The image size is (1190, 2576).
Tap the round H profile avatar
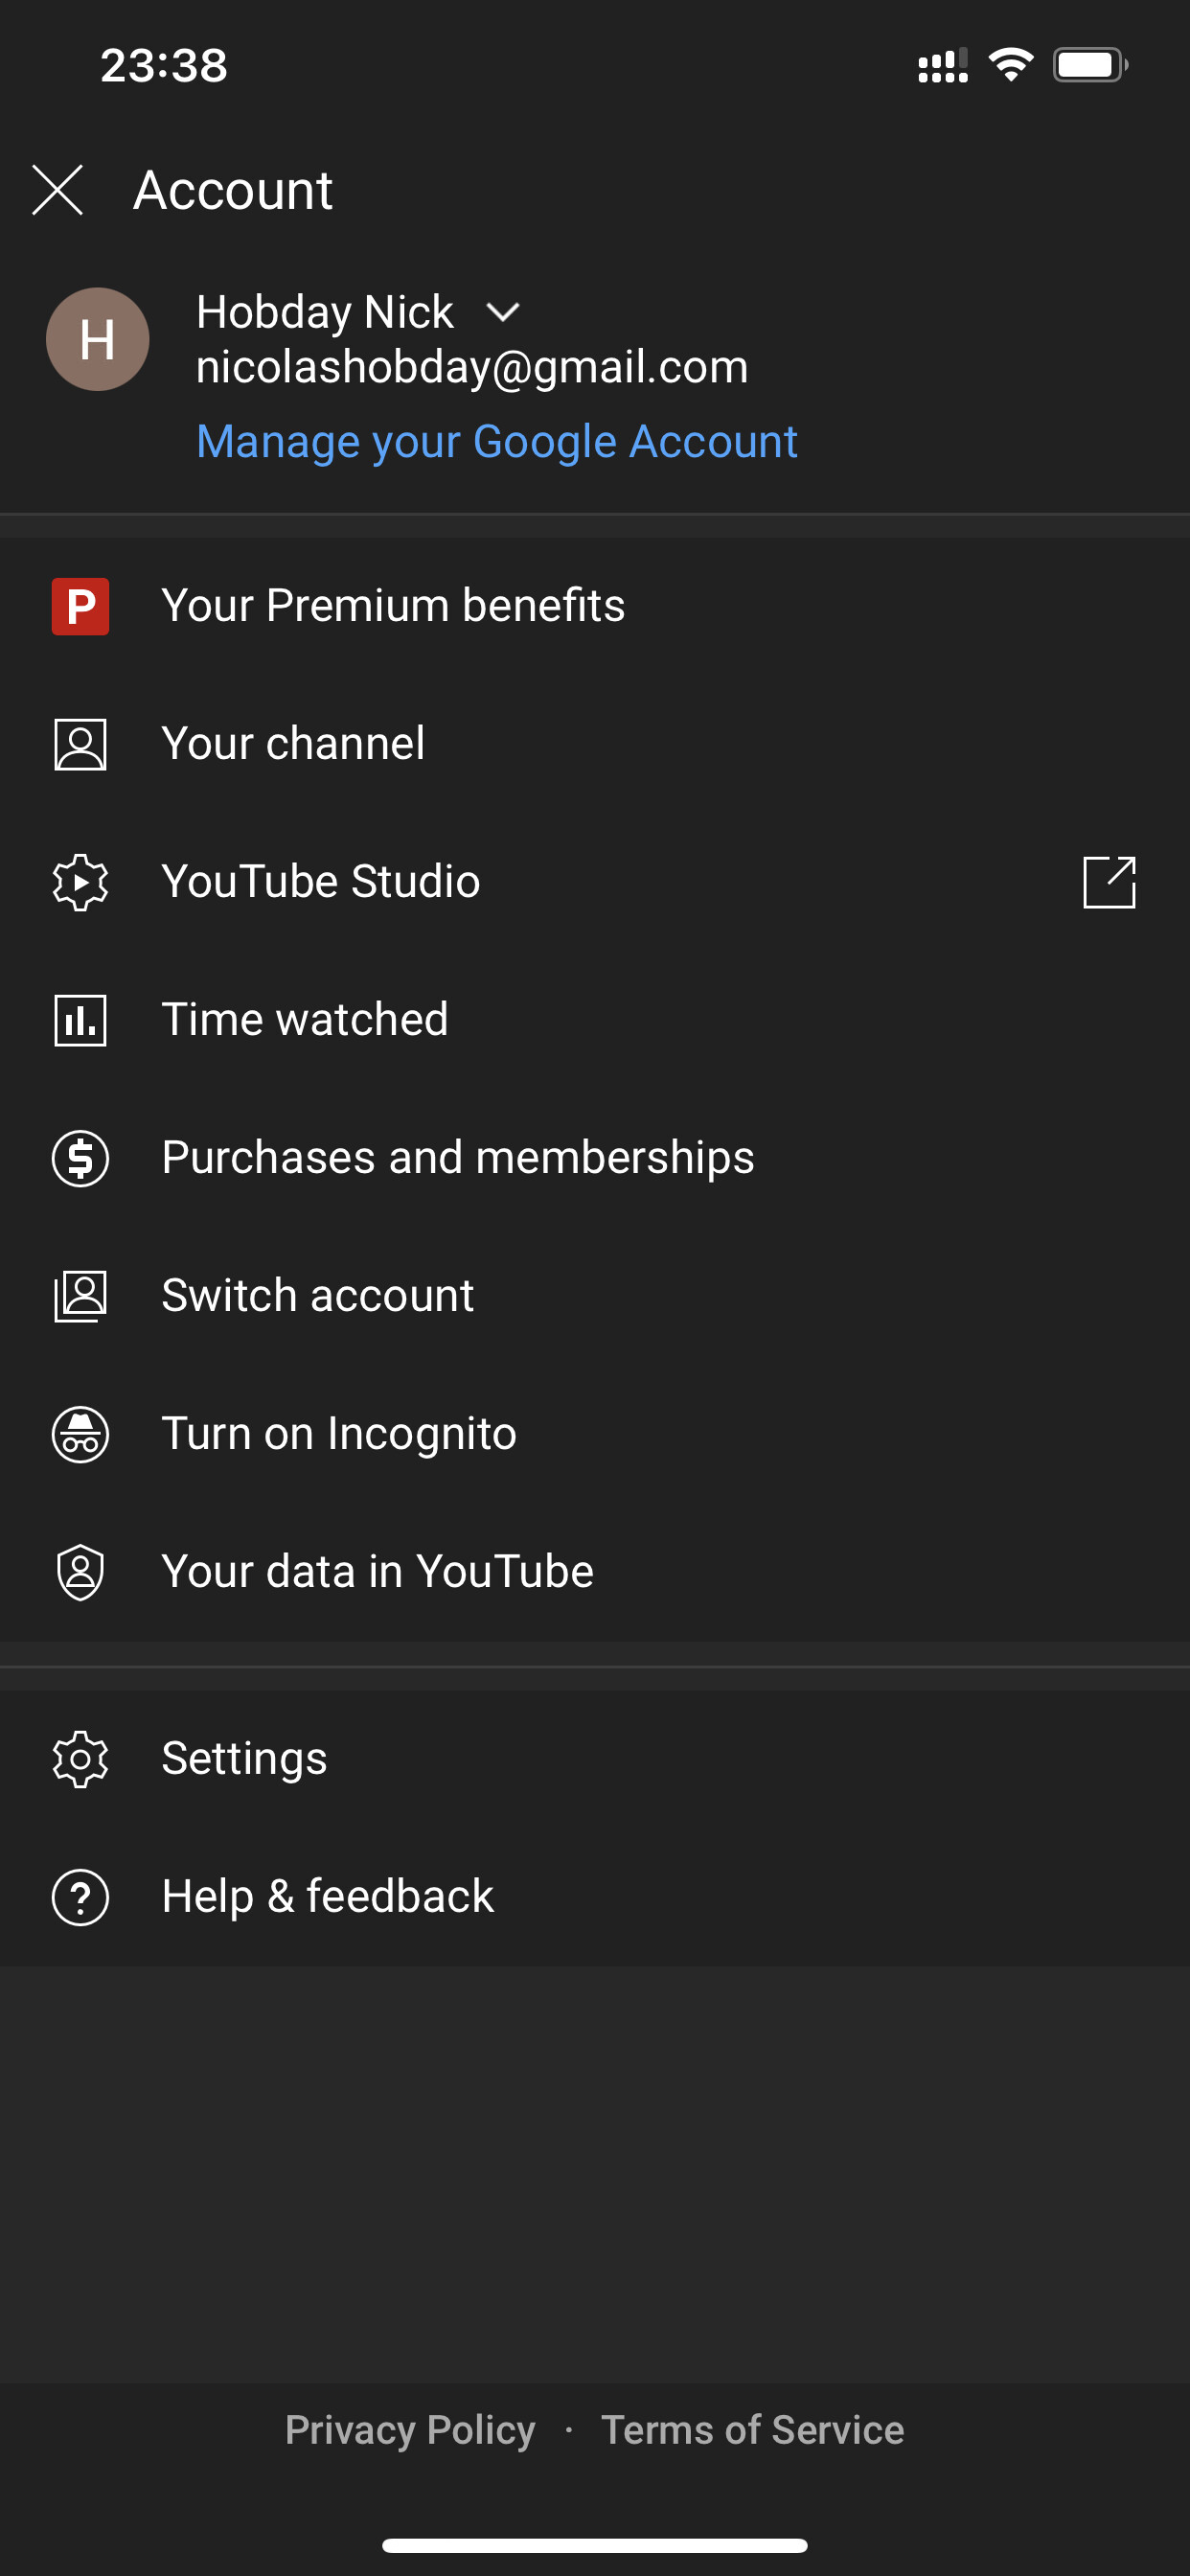pos(97,339)
